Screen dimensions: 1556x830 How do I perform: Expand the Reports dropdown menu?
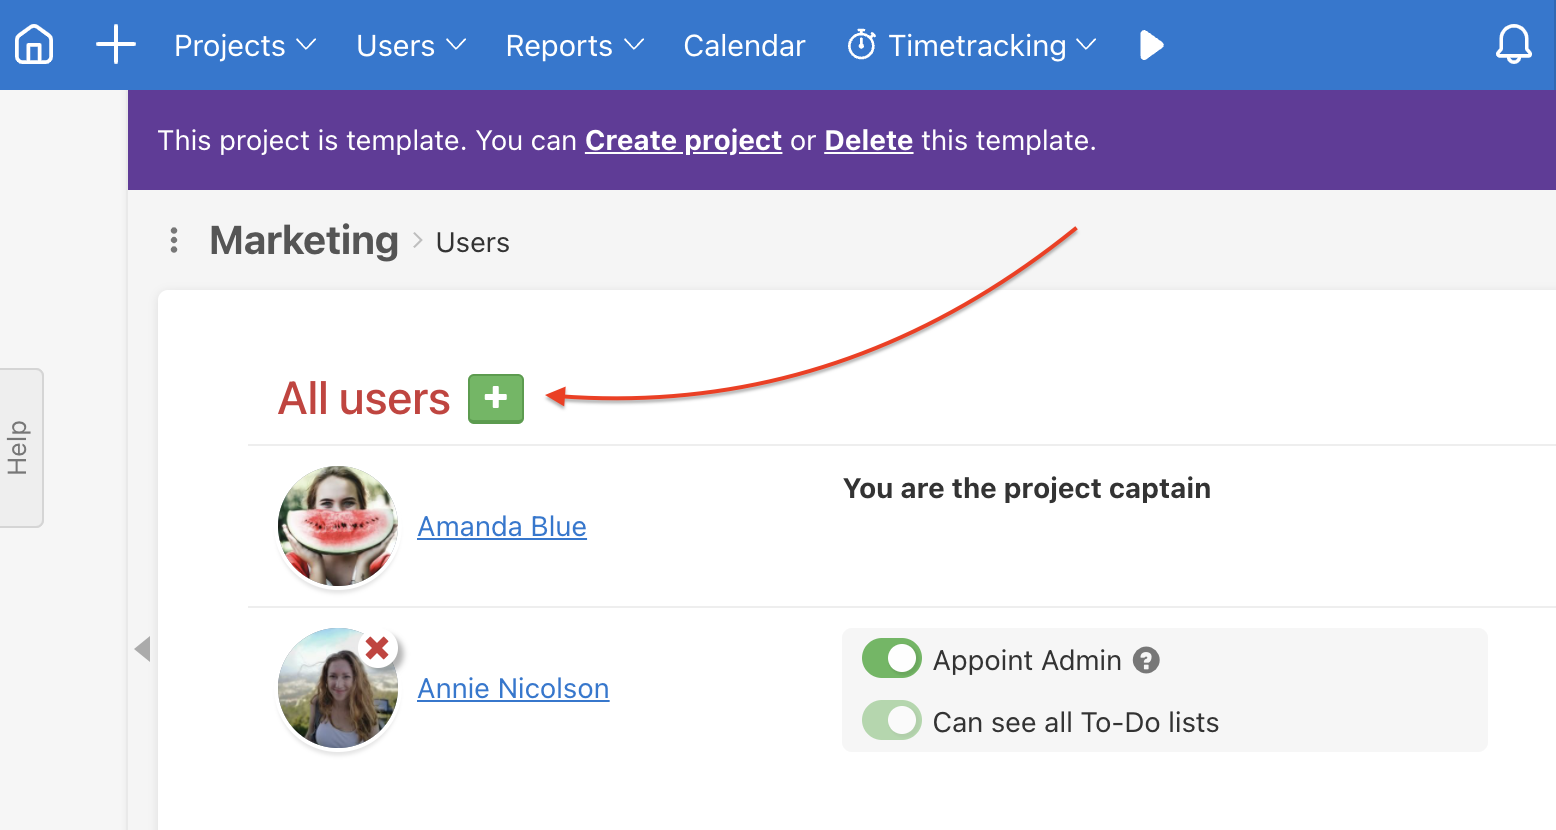[575, 46]
